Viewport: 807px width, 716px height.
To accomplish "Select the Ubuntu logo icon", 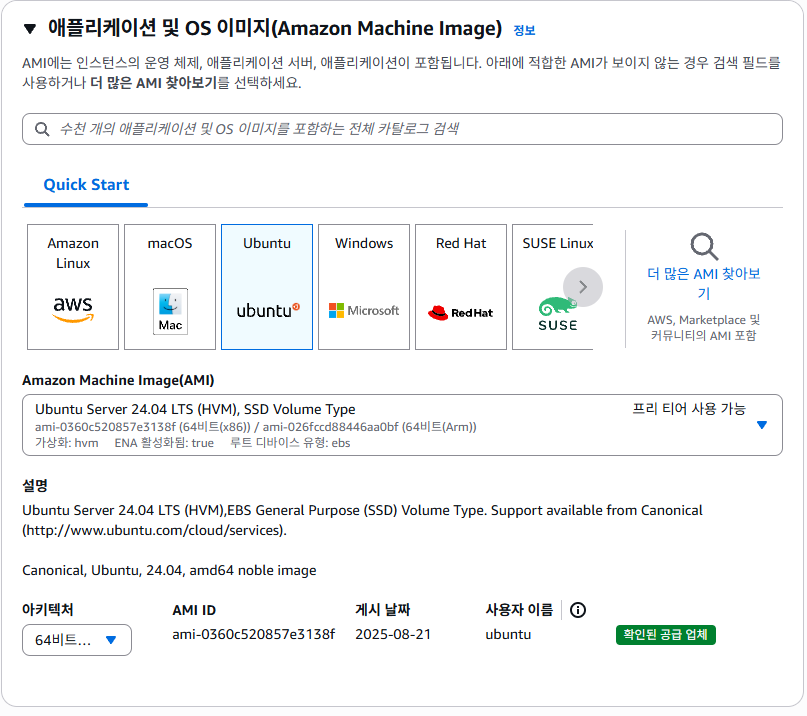I will pos(266,310).
